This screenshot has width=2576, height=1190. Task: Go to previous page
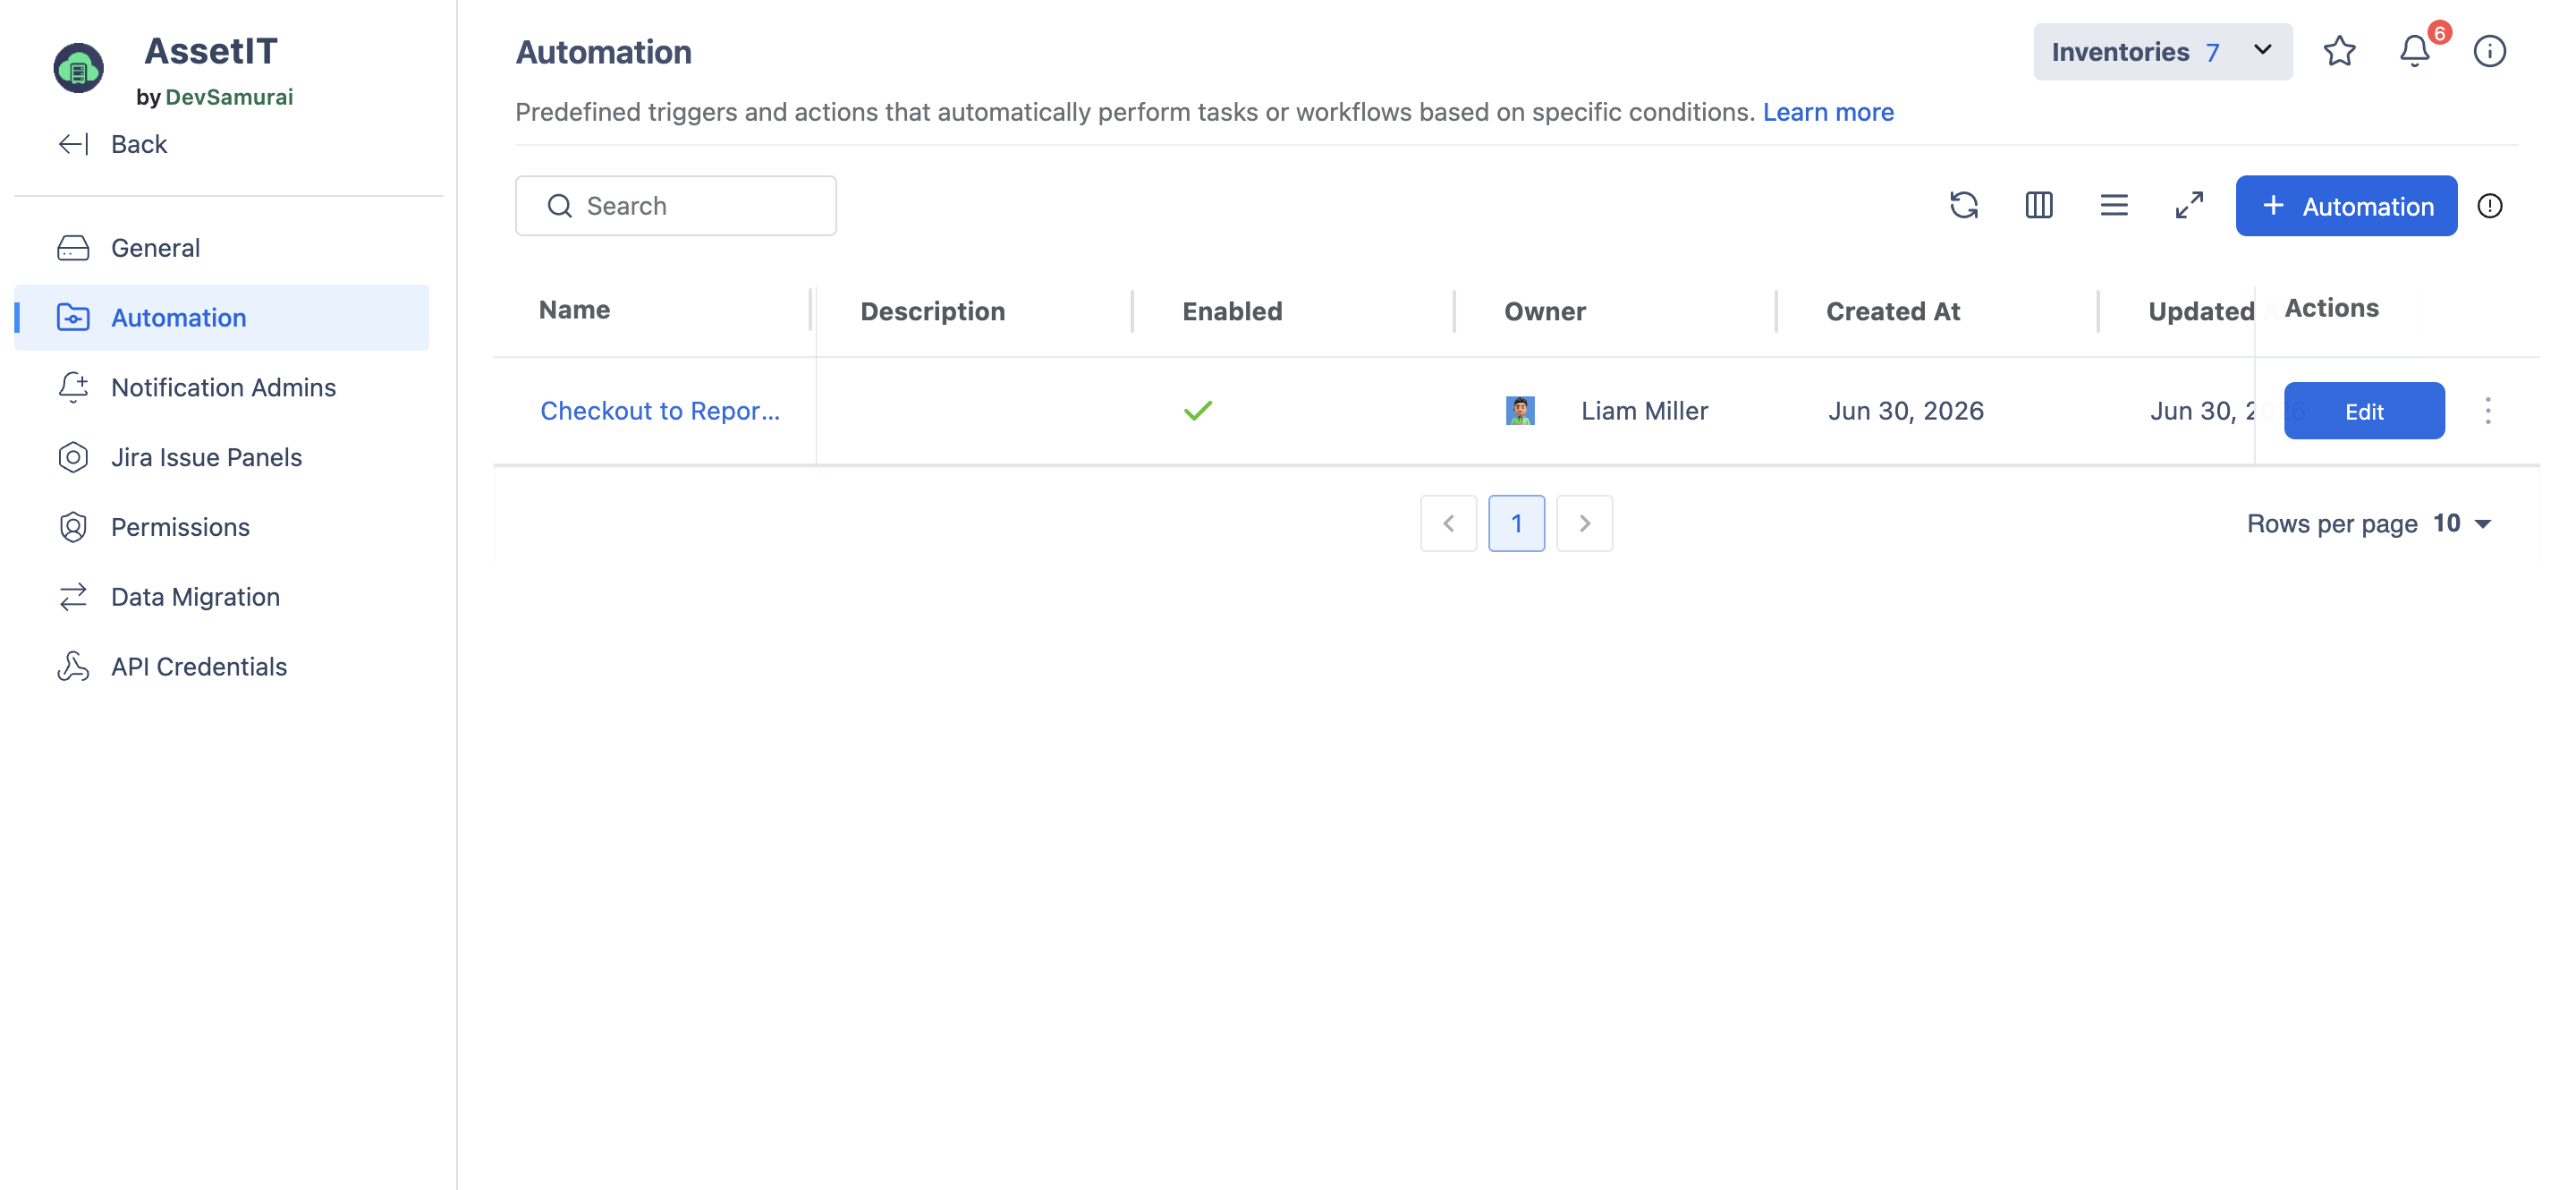pos(1448,523)
